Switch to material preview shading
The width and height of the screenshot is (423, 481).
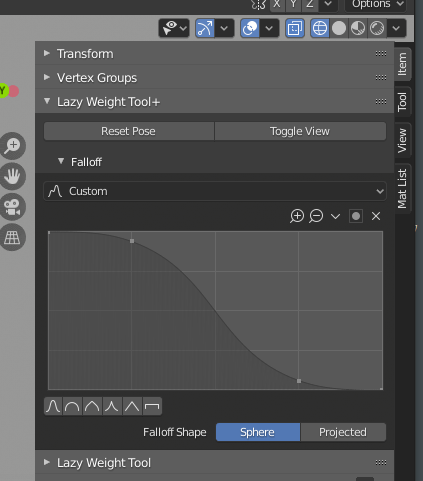[358, 28]
